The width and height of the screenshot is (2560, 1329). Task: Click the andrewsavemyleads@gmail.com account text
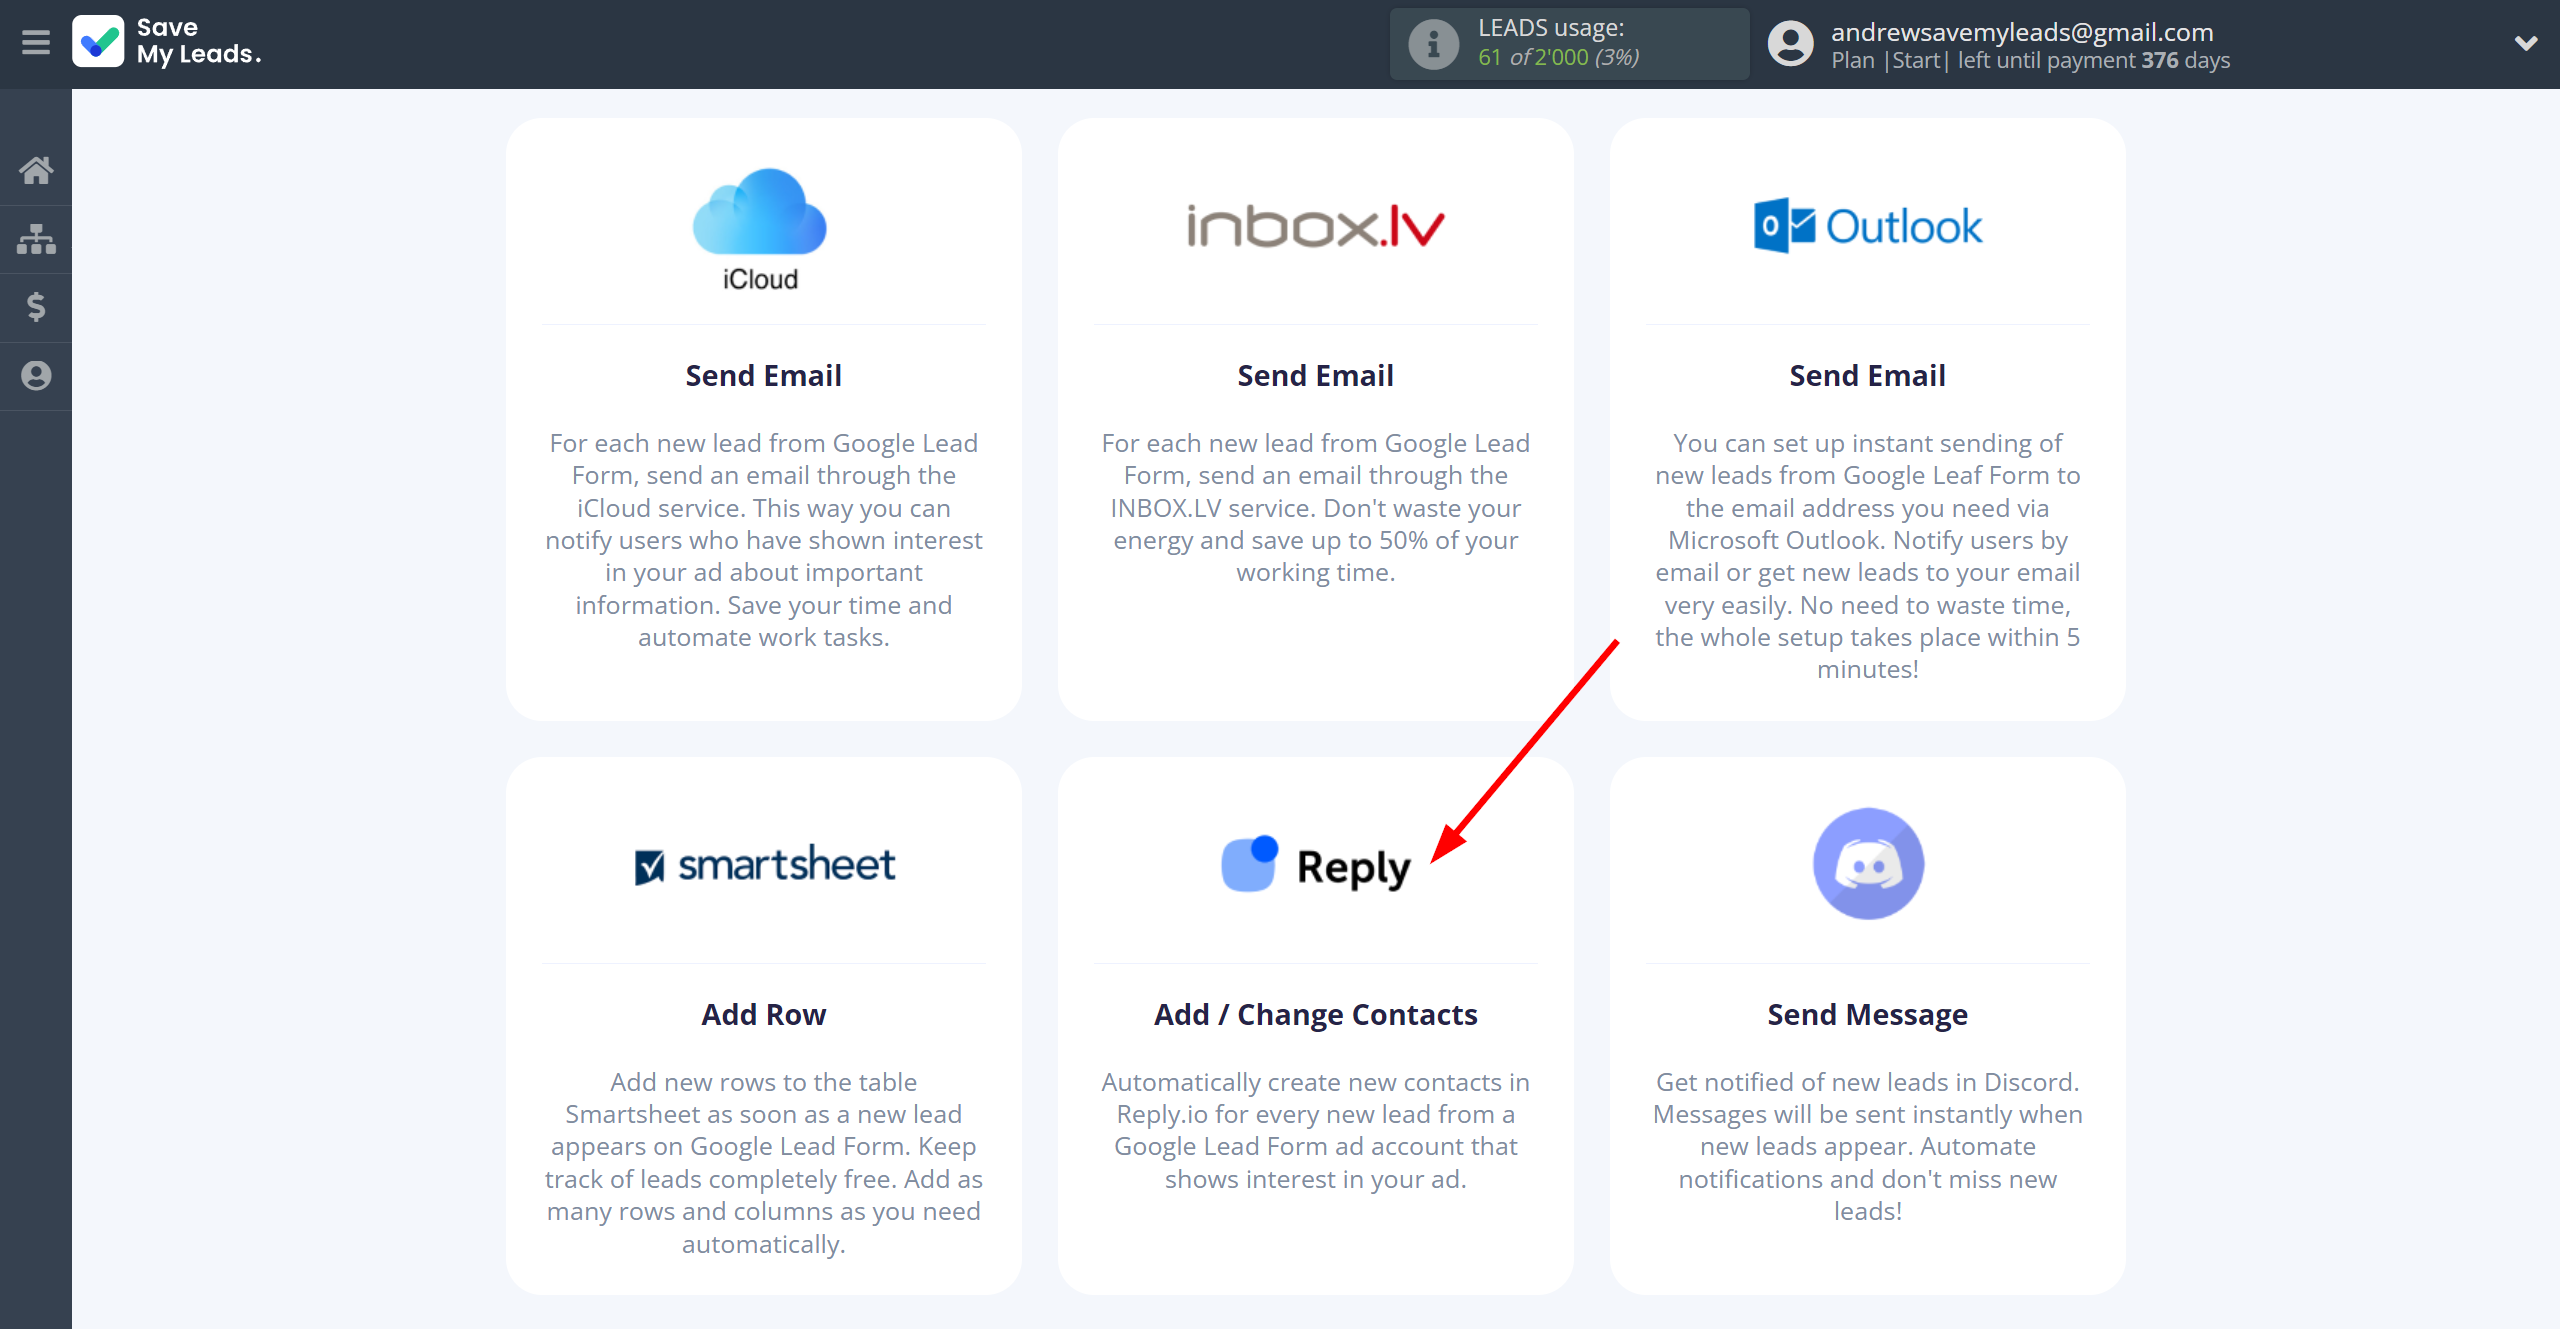pyautogui.click(x=2022, y=32)
